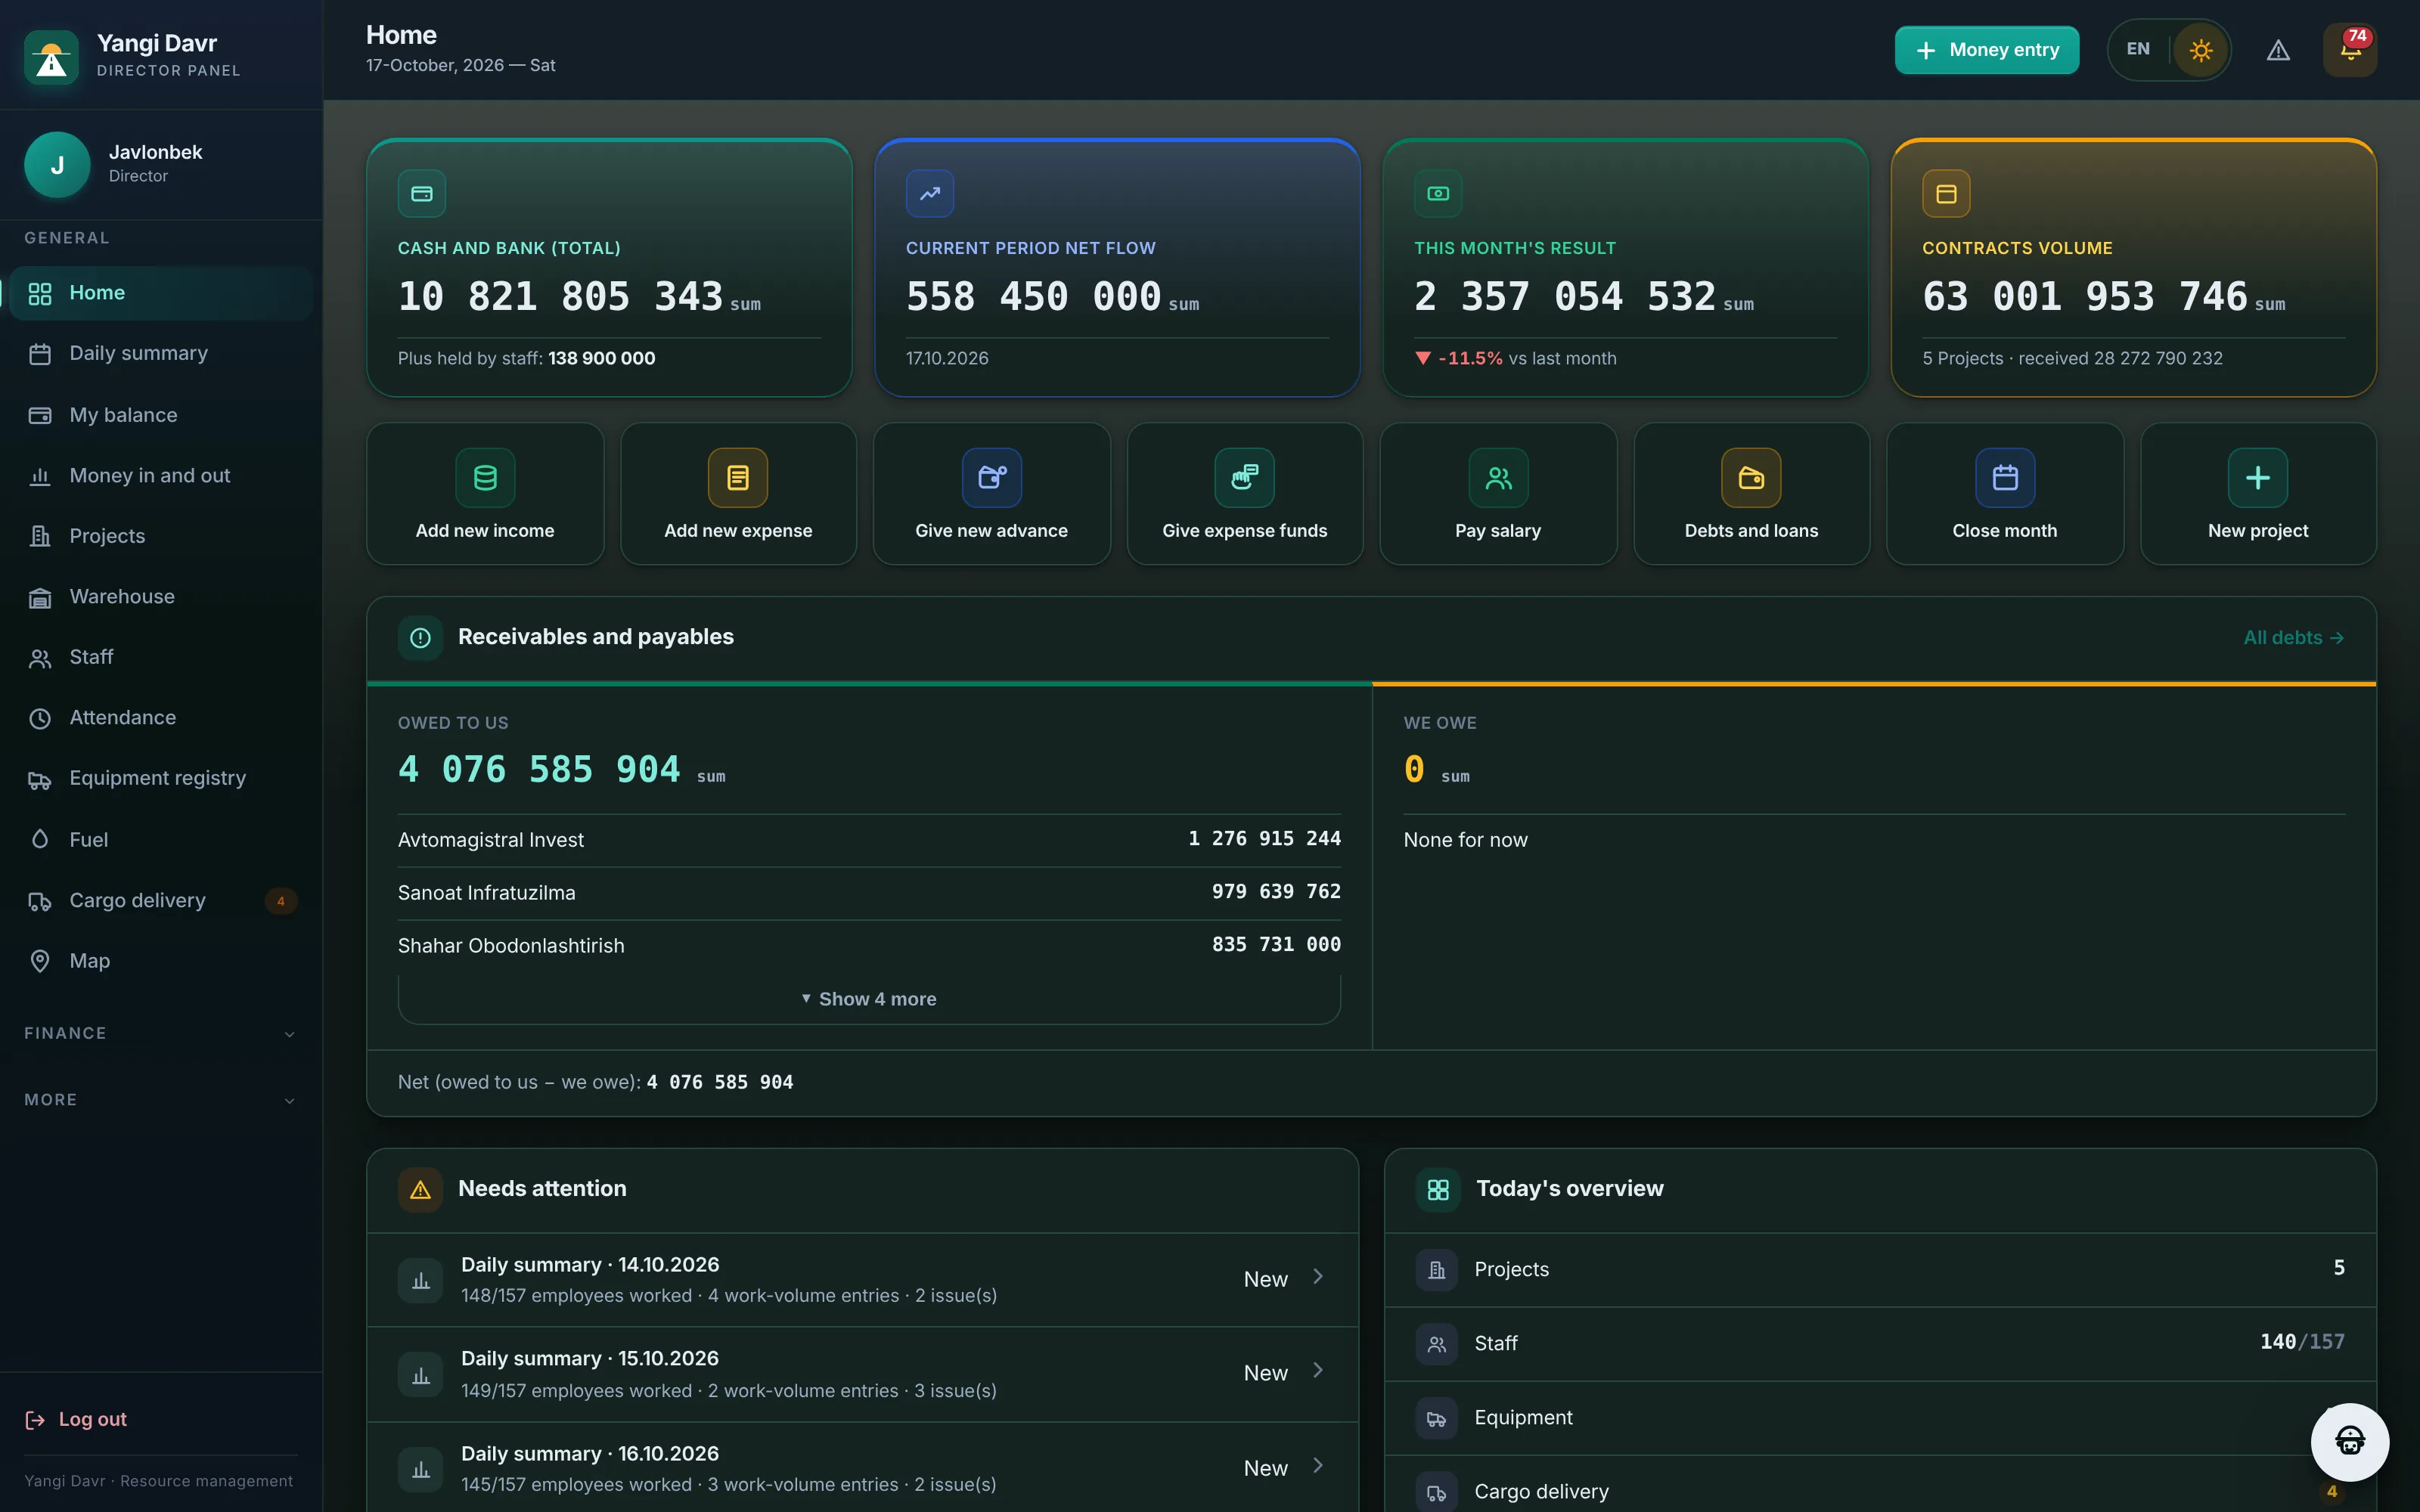Expand the FINANCE sidebar section
This screenshot has height=1512, width=2420.
coord(161,1033)
